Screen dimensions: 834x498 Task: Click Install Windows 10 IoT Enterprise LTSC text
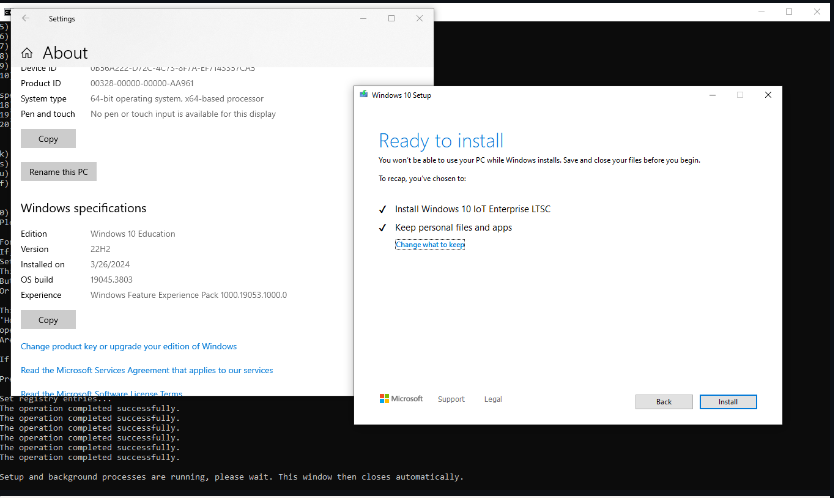[x=473, y=209]
